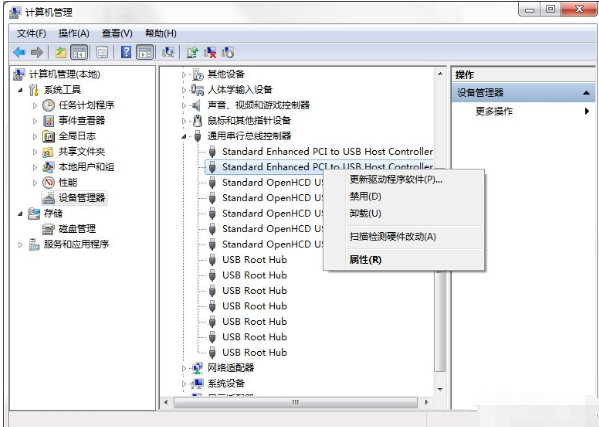
Task: Click the 本地用户和组 icon
Action: [x=48, y=167]
